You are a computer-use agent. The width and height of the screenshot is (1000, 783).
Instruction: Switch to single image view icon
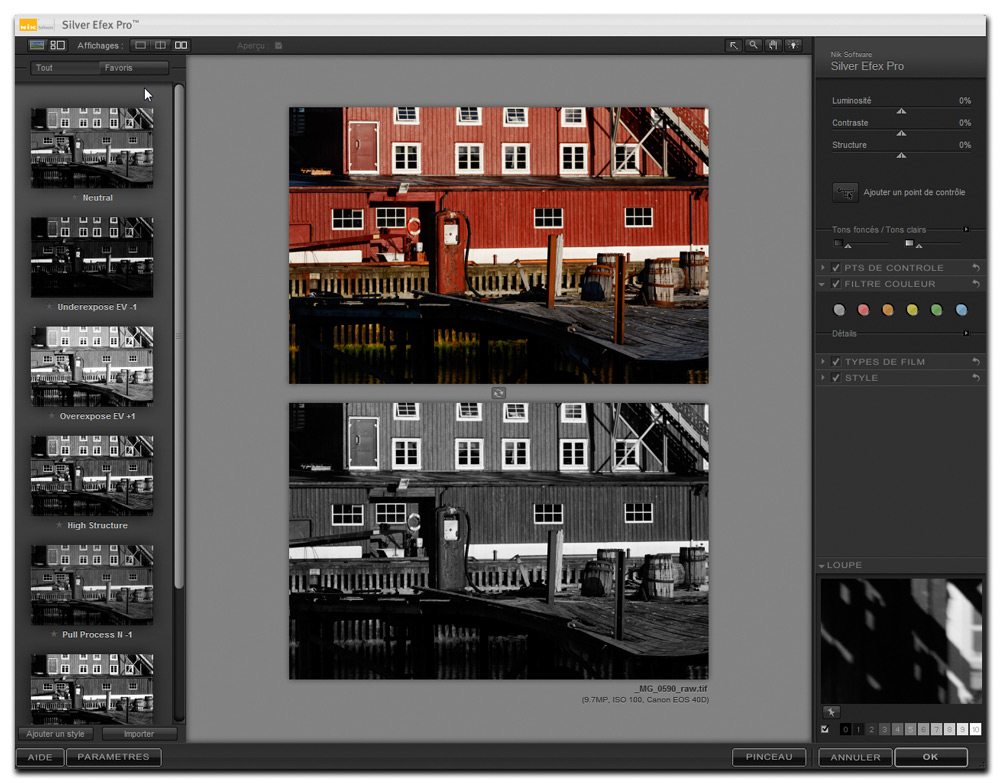click(x=140, y=45)
